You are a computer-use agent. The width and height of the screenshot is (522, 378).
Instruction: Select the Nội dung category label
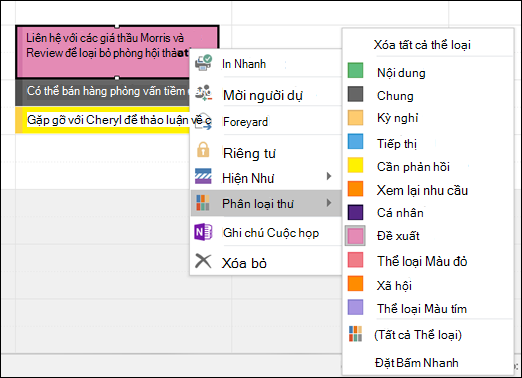401,73
